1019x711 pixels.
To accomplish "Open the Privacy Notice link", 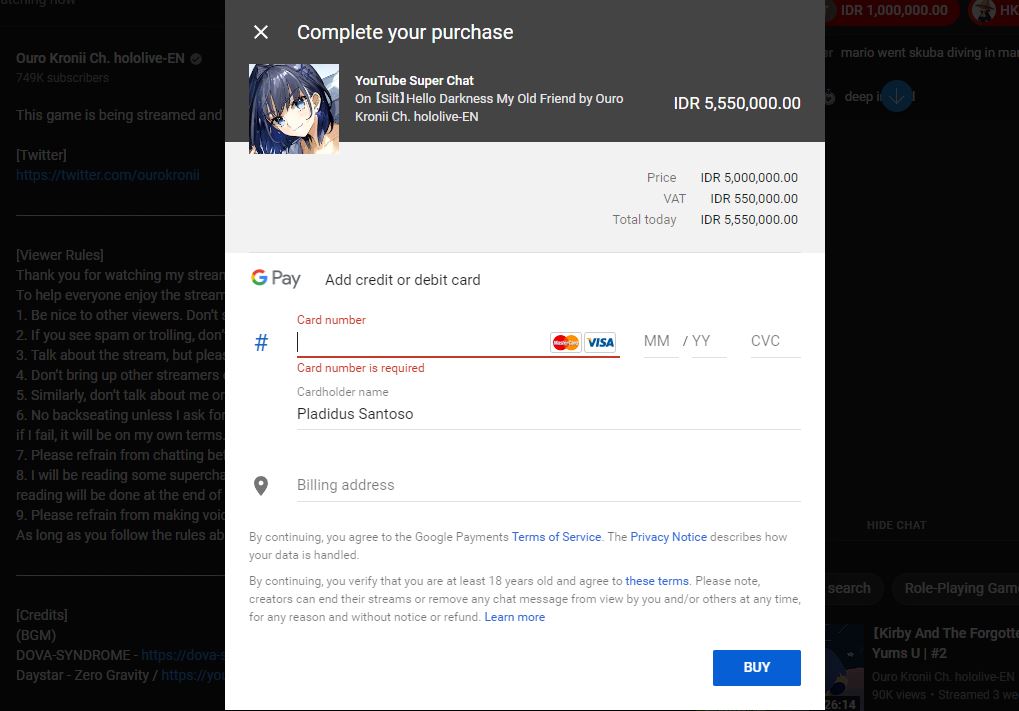I will point(668,537).
